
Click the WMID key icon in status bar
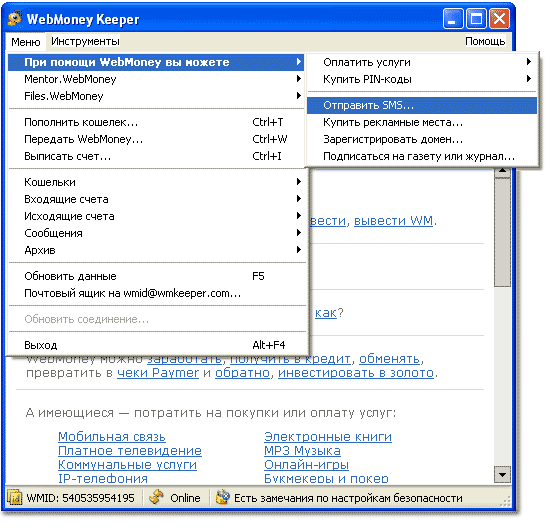14,497
